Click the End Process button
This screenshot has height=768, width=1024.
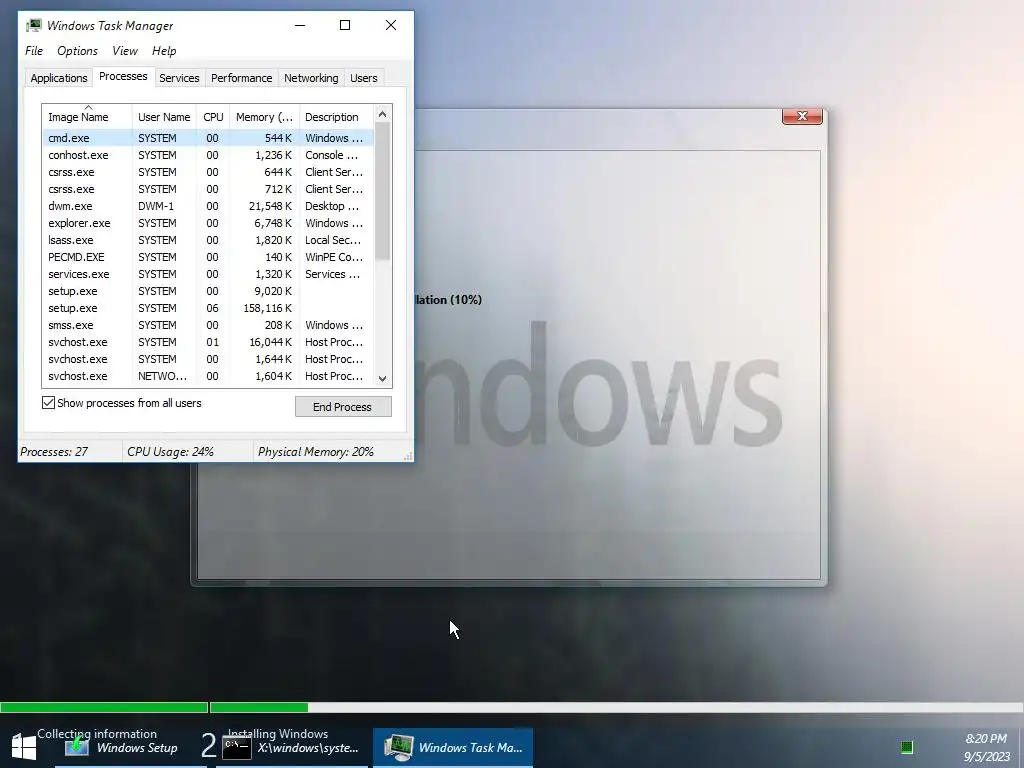(x=343, y=407)
